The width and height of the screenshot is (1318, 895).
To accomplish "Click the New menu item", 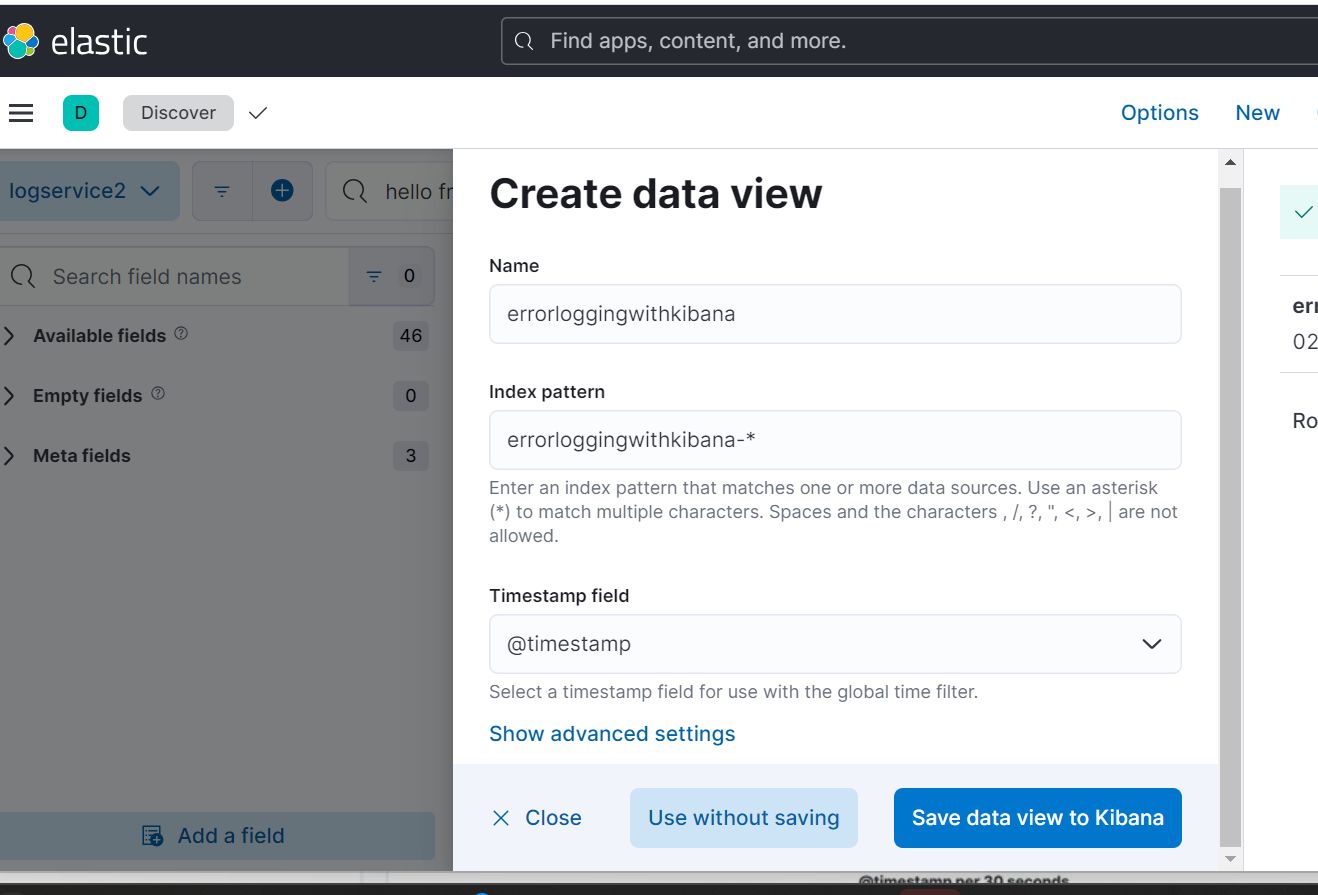I will pos(1257,112).
